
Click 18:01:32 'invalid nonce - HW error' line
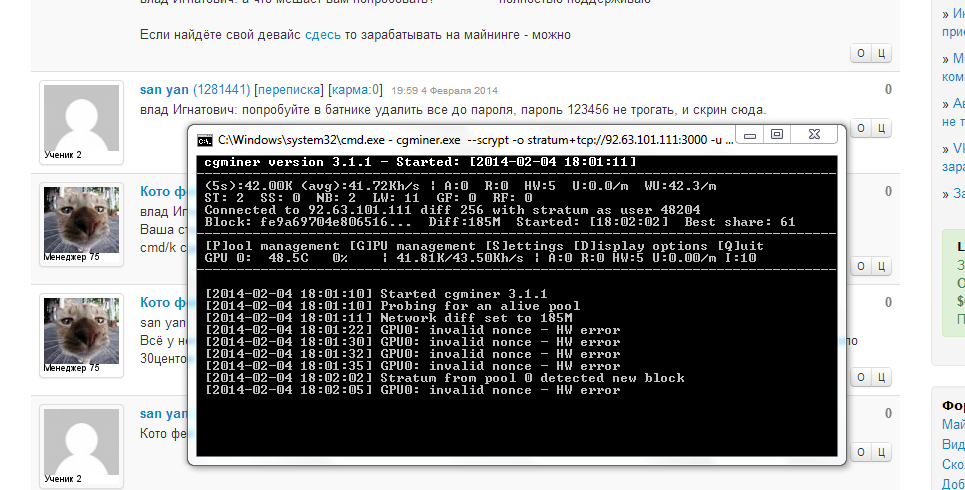pyautogui.click(x=412, y=354)
